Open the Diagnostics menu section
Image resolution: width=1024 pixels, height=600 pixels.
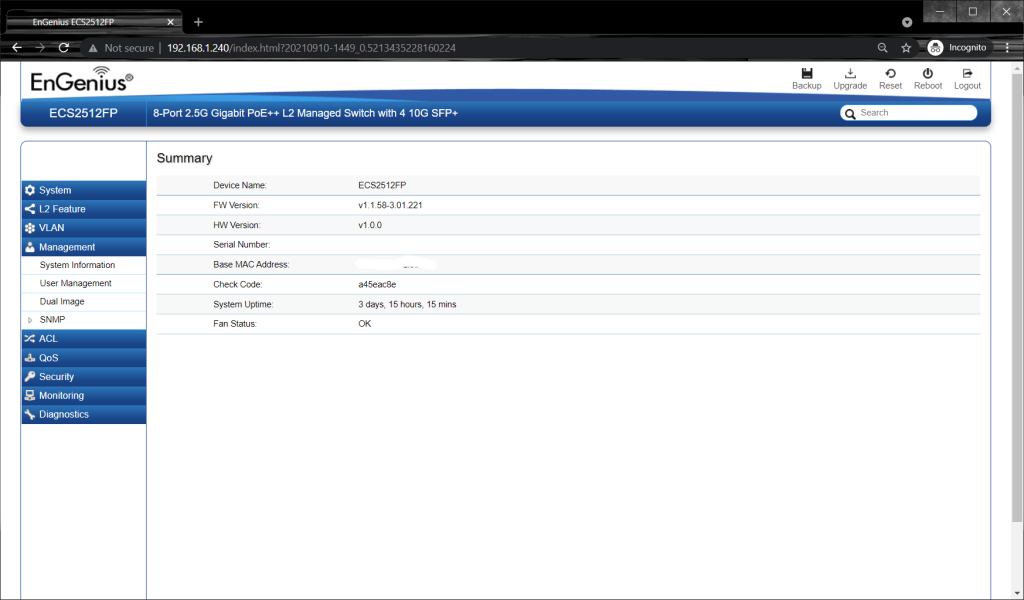84,414
